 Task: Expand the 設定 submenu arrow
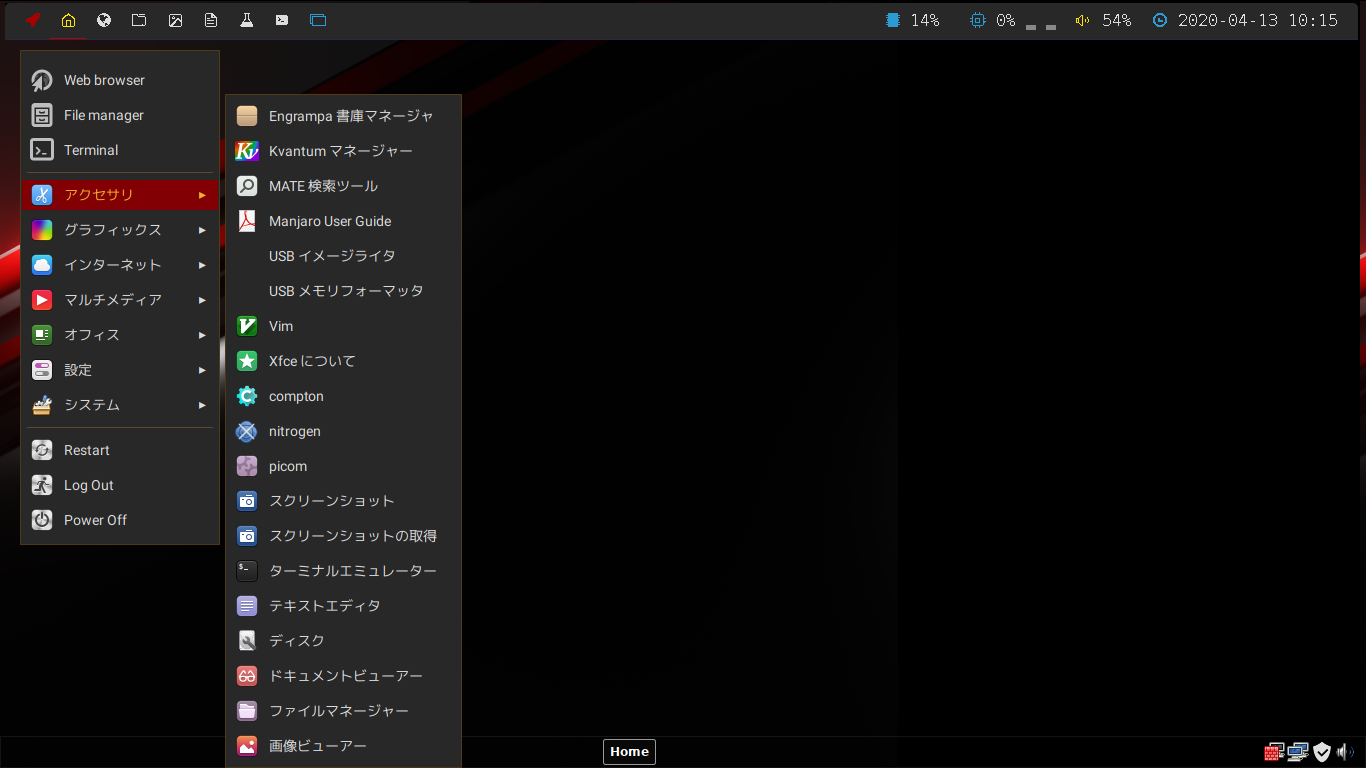pyautogui.click(x=202, y=370)
